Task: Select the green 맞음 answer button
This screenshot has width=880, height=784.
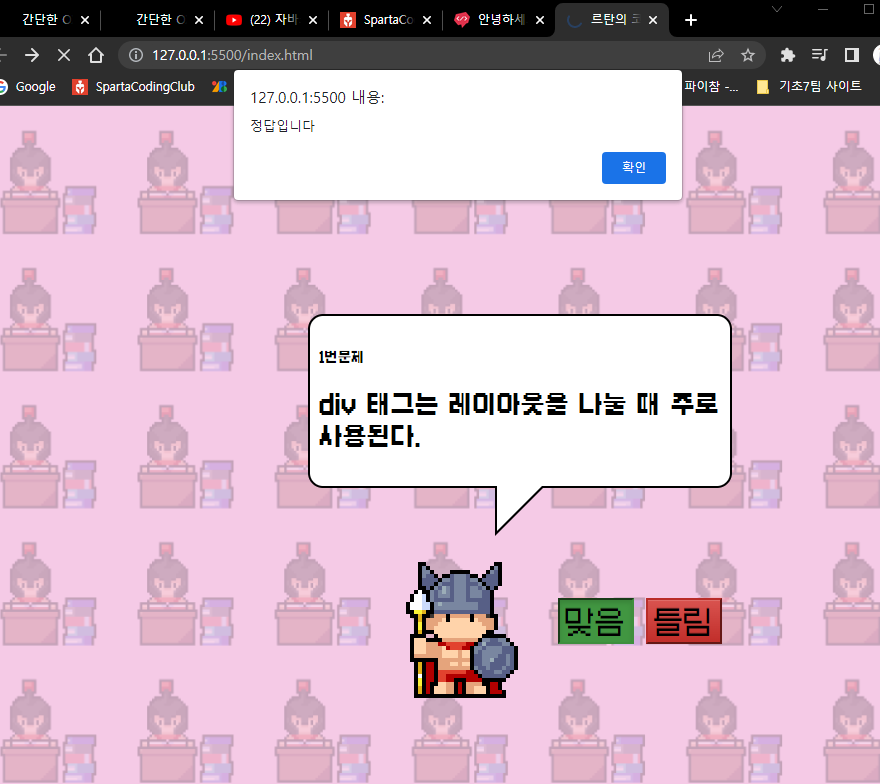Action: point(595,621)
